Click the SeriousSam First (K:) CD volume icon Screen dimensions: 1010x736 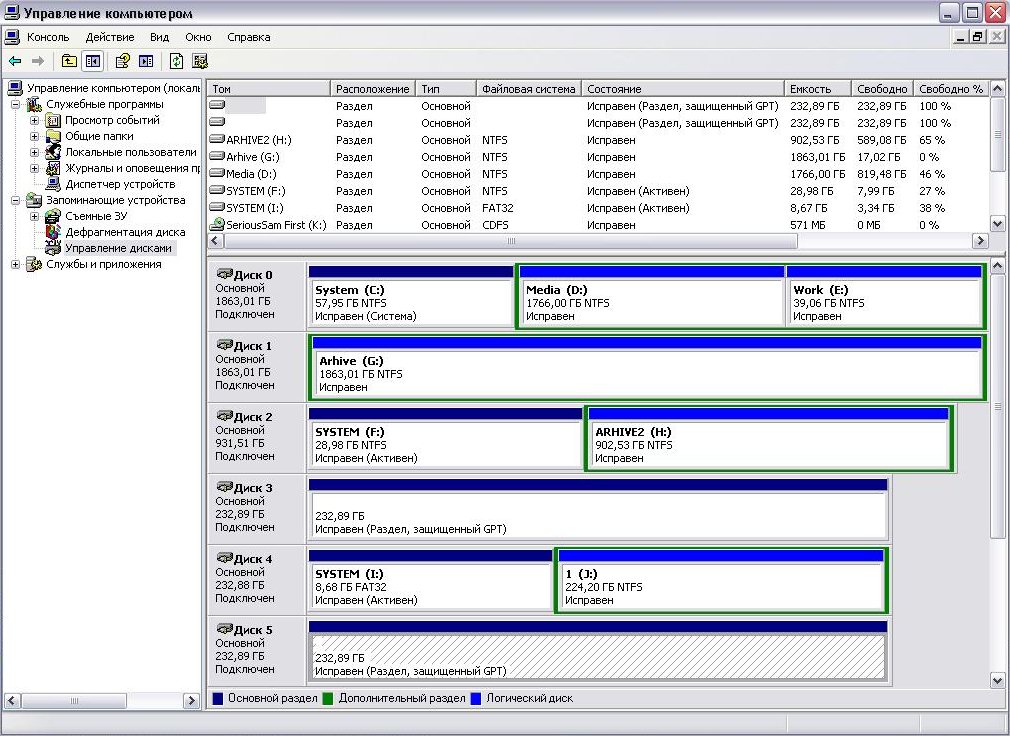[217, 225]
